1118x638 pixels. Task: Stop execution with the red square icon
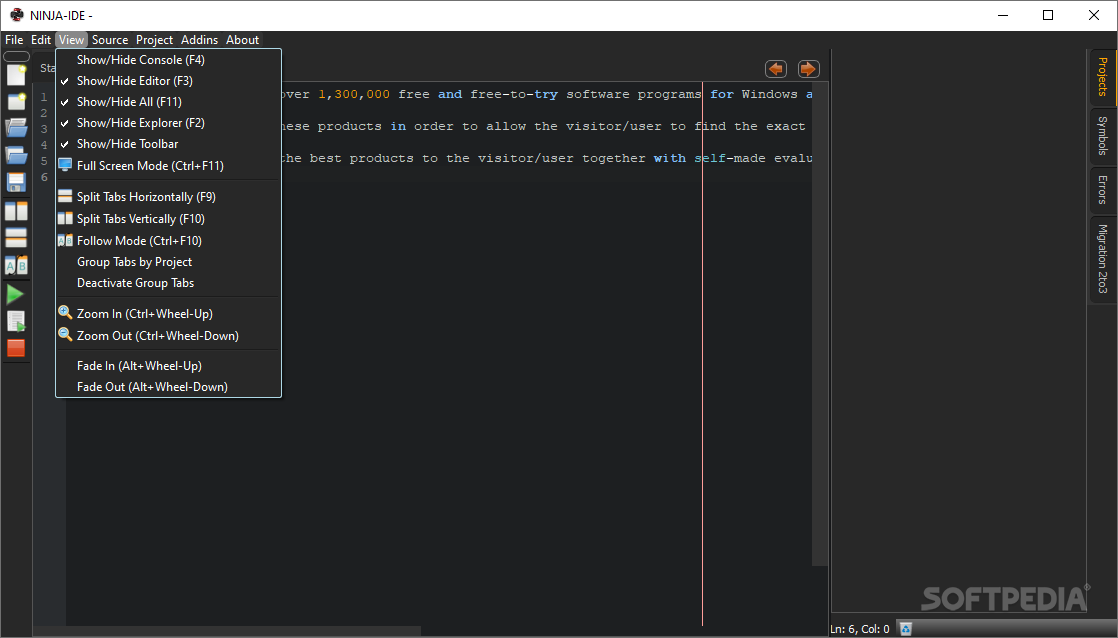(x=16, y=348)
